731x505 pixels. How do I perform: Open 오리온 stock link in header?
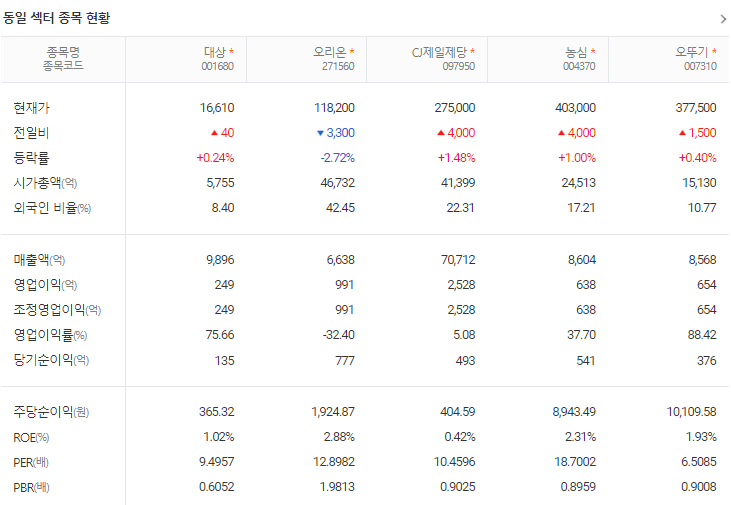[x=330, y=52]
